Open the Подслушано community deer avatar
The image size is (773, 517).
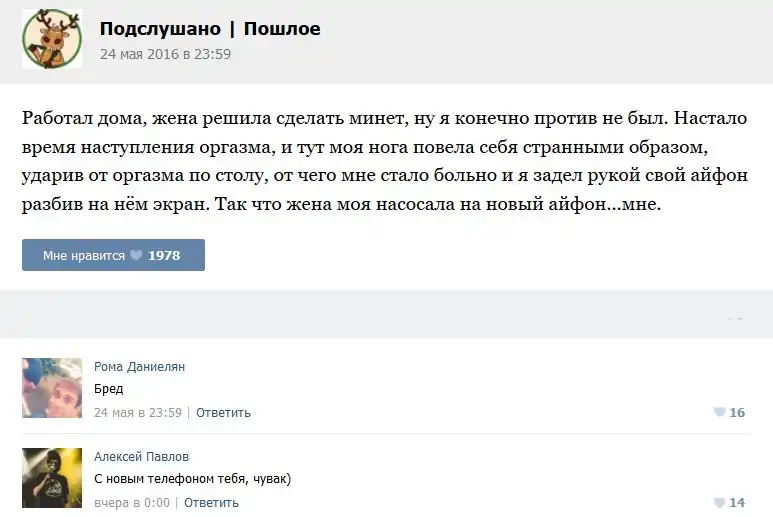click(52, 38)
